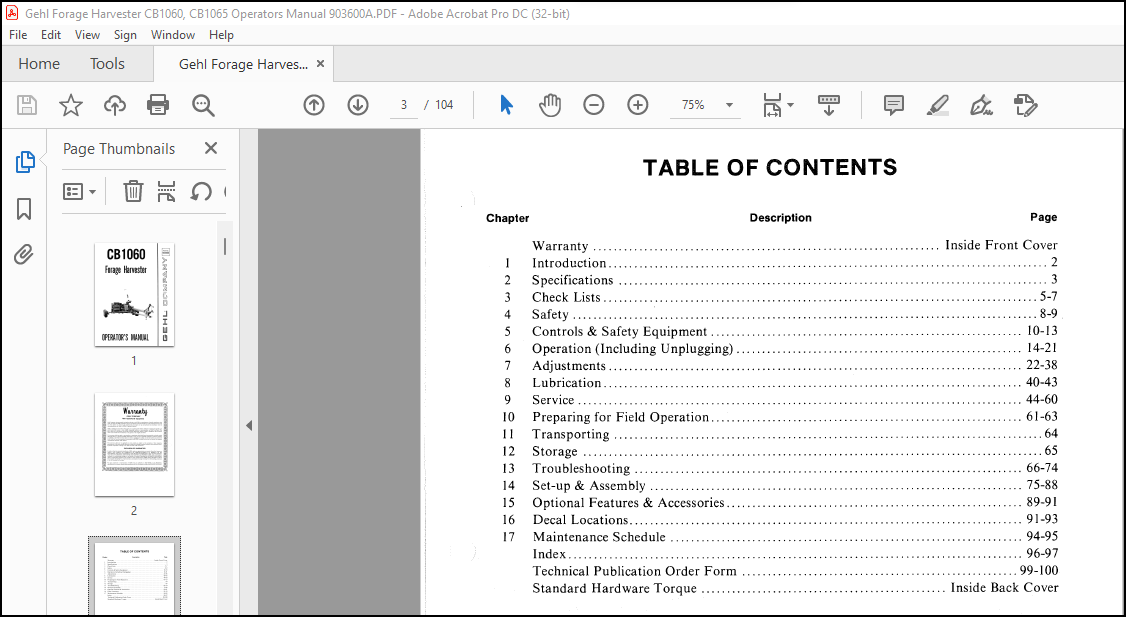Click the Save file icon
1126x617 pixels.
[x=27, y=105]
